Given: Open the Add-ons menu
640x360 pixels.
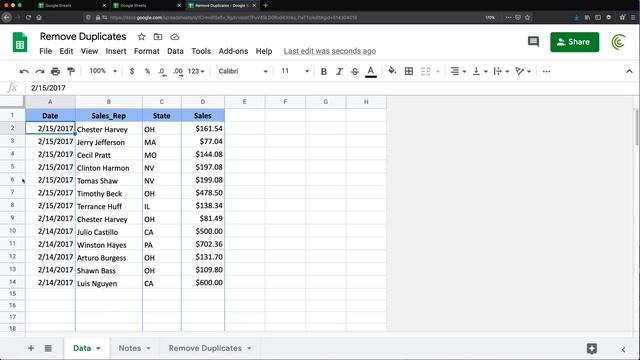Looking at the screenshot, I should (x=233, y=51).
